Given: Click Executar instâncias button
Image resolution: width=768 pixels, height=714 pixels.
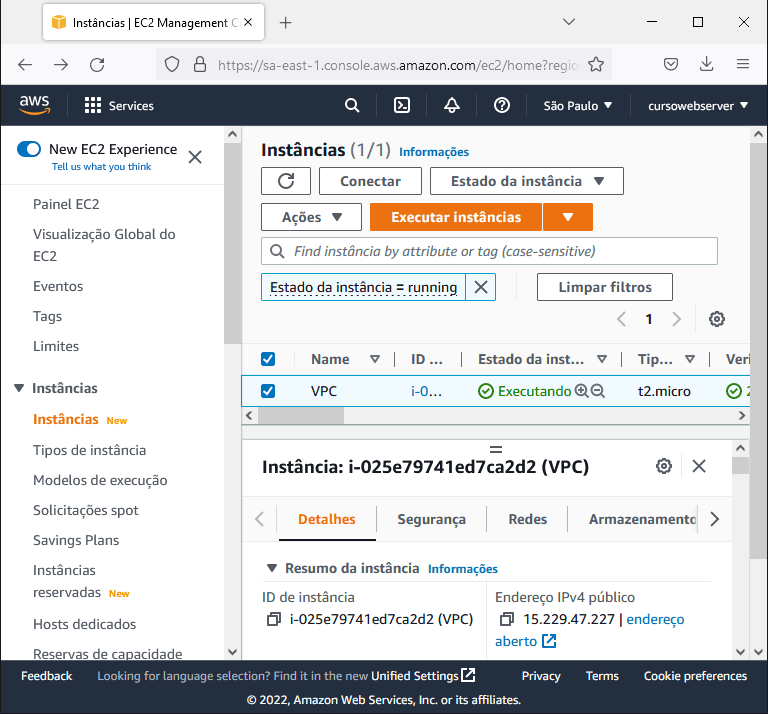Looking at the screenshot, I should pos(456,217).
